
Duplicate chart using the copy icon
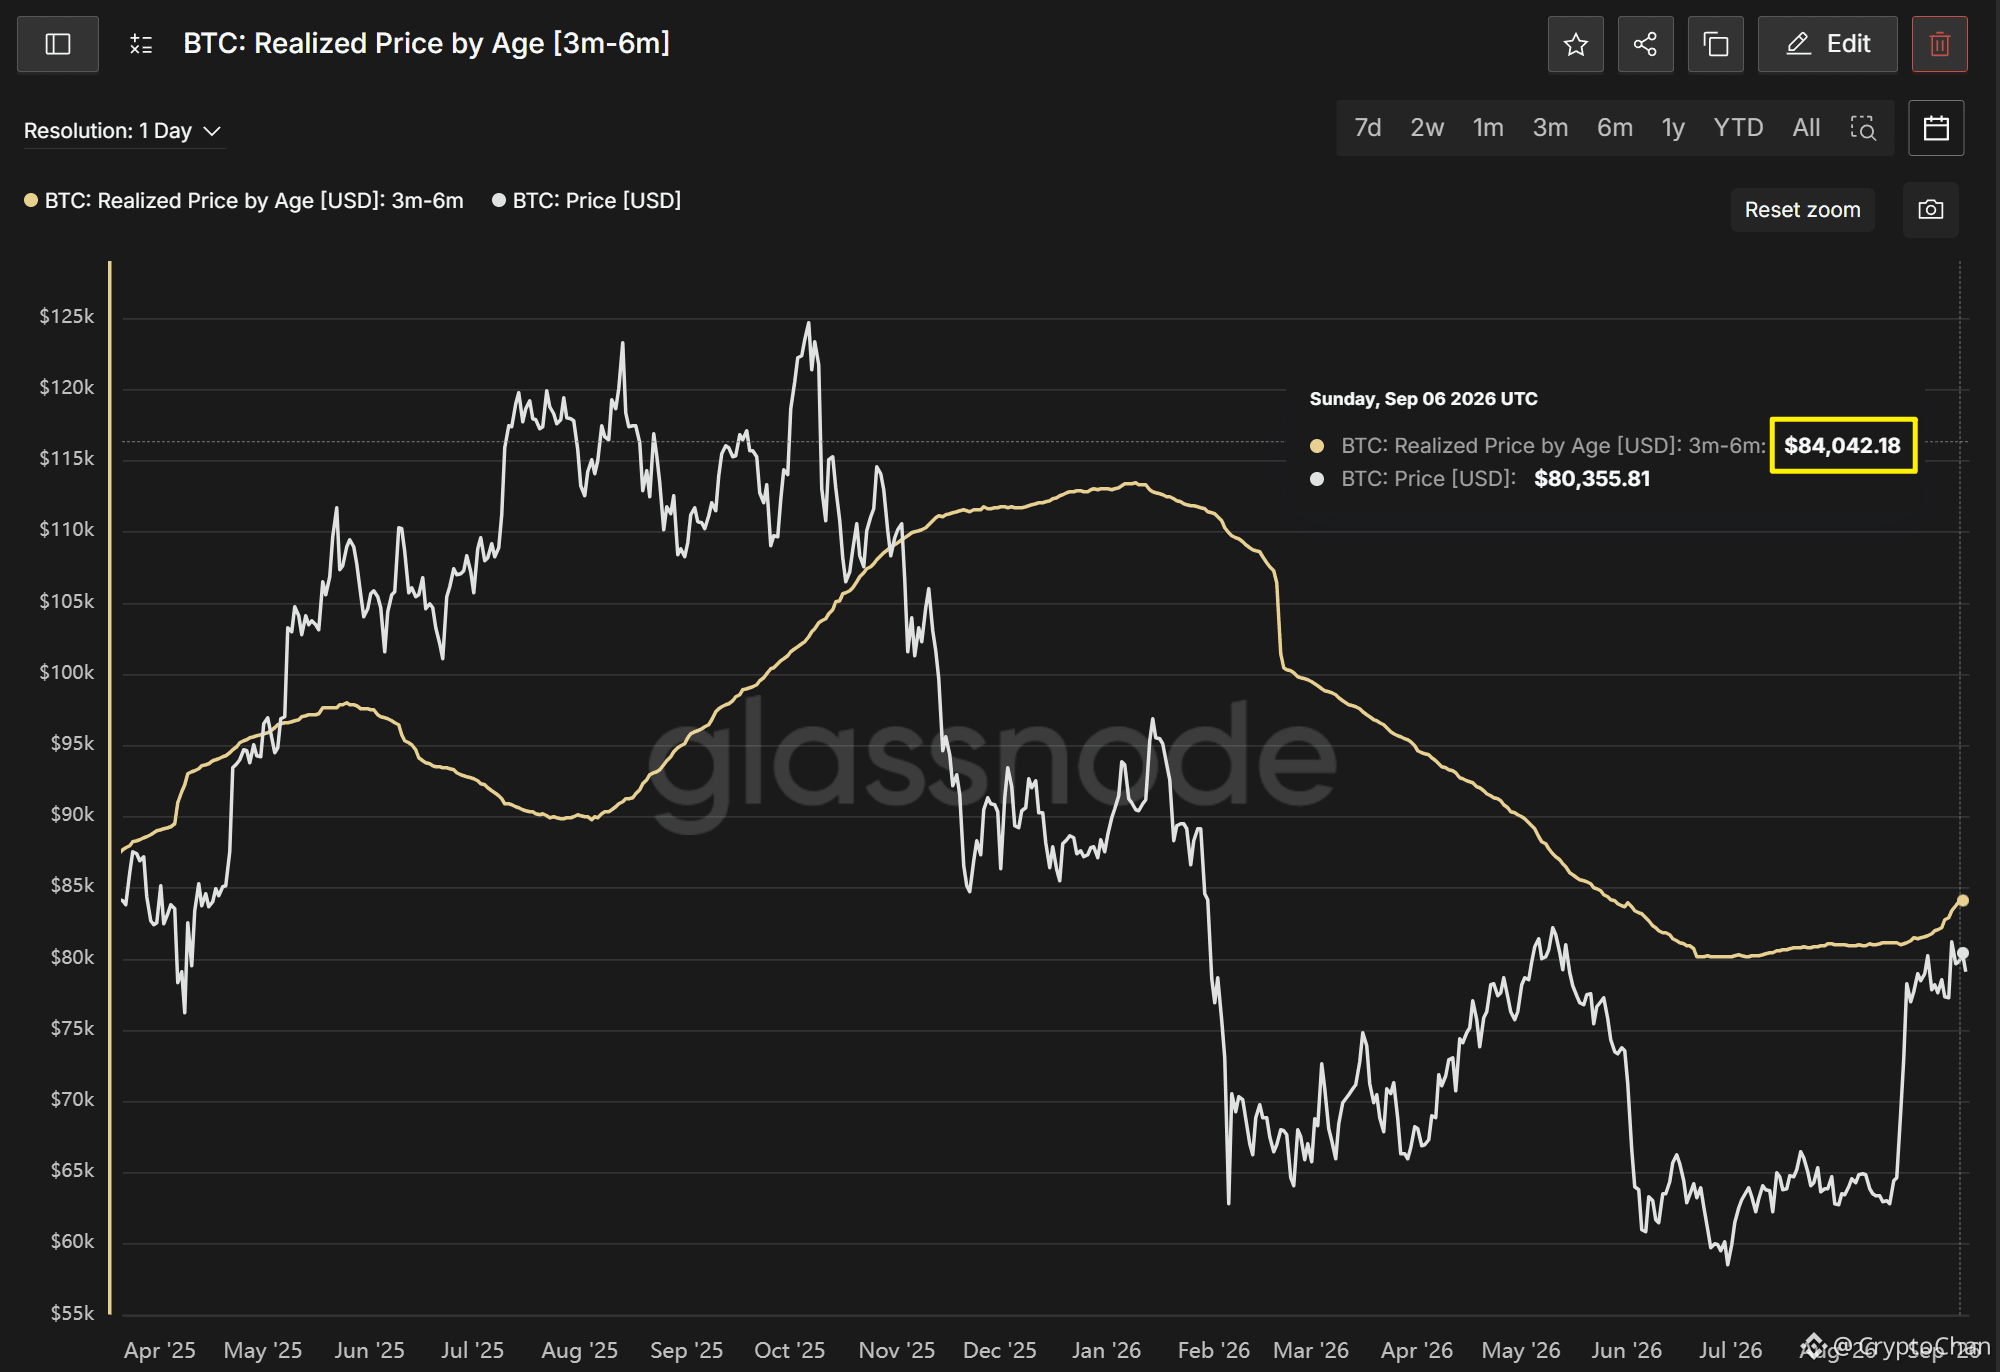pyautogui.click(x=1716, y=44)
